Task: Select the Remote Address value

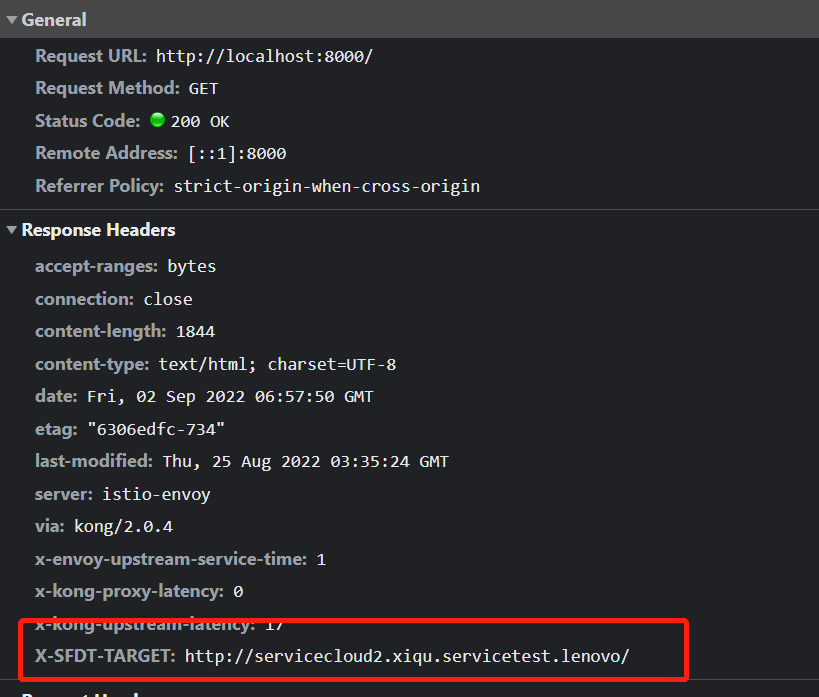Action: coord(237,153)
